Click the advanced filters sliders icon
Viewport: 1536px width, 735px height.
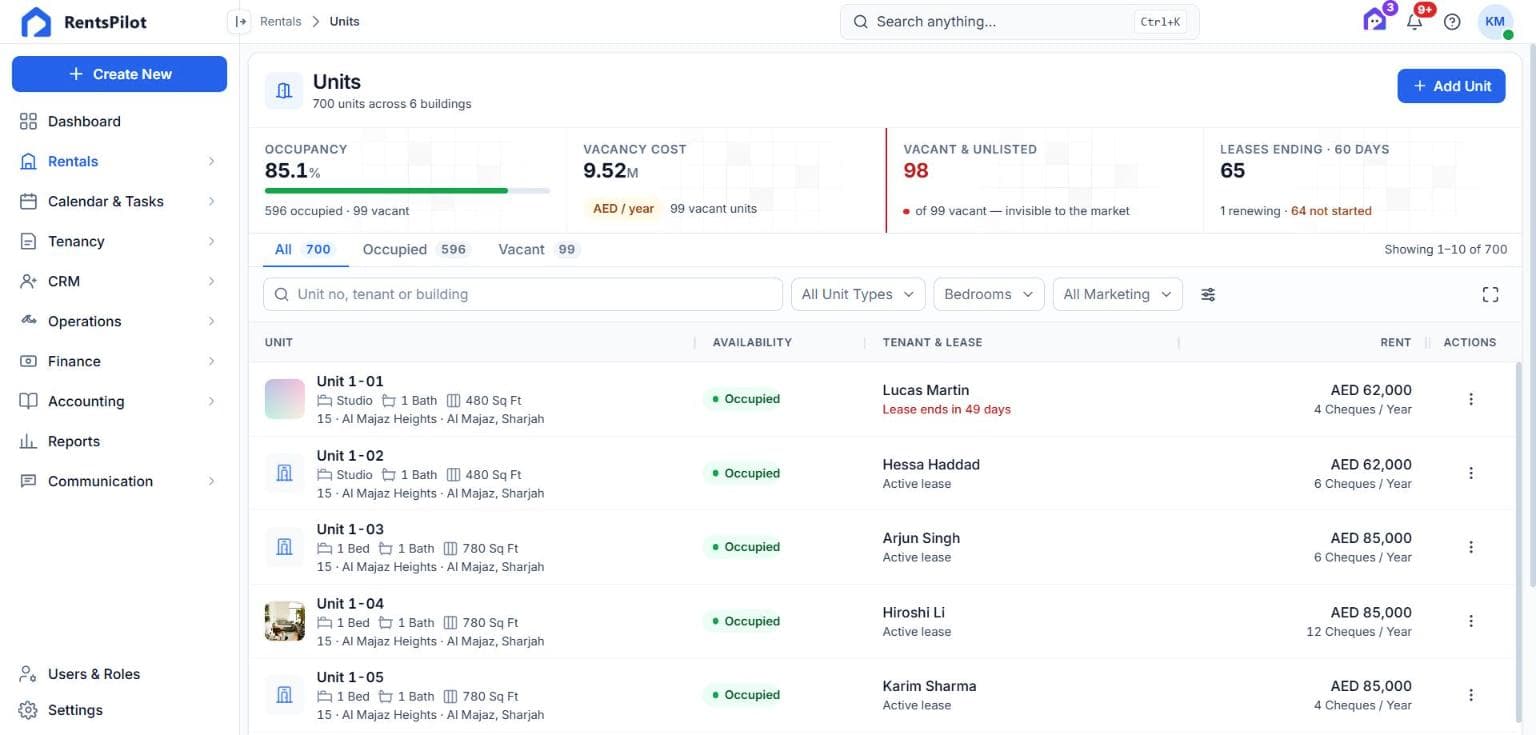1208,294
